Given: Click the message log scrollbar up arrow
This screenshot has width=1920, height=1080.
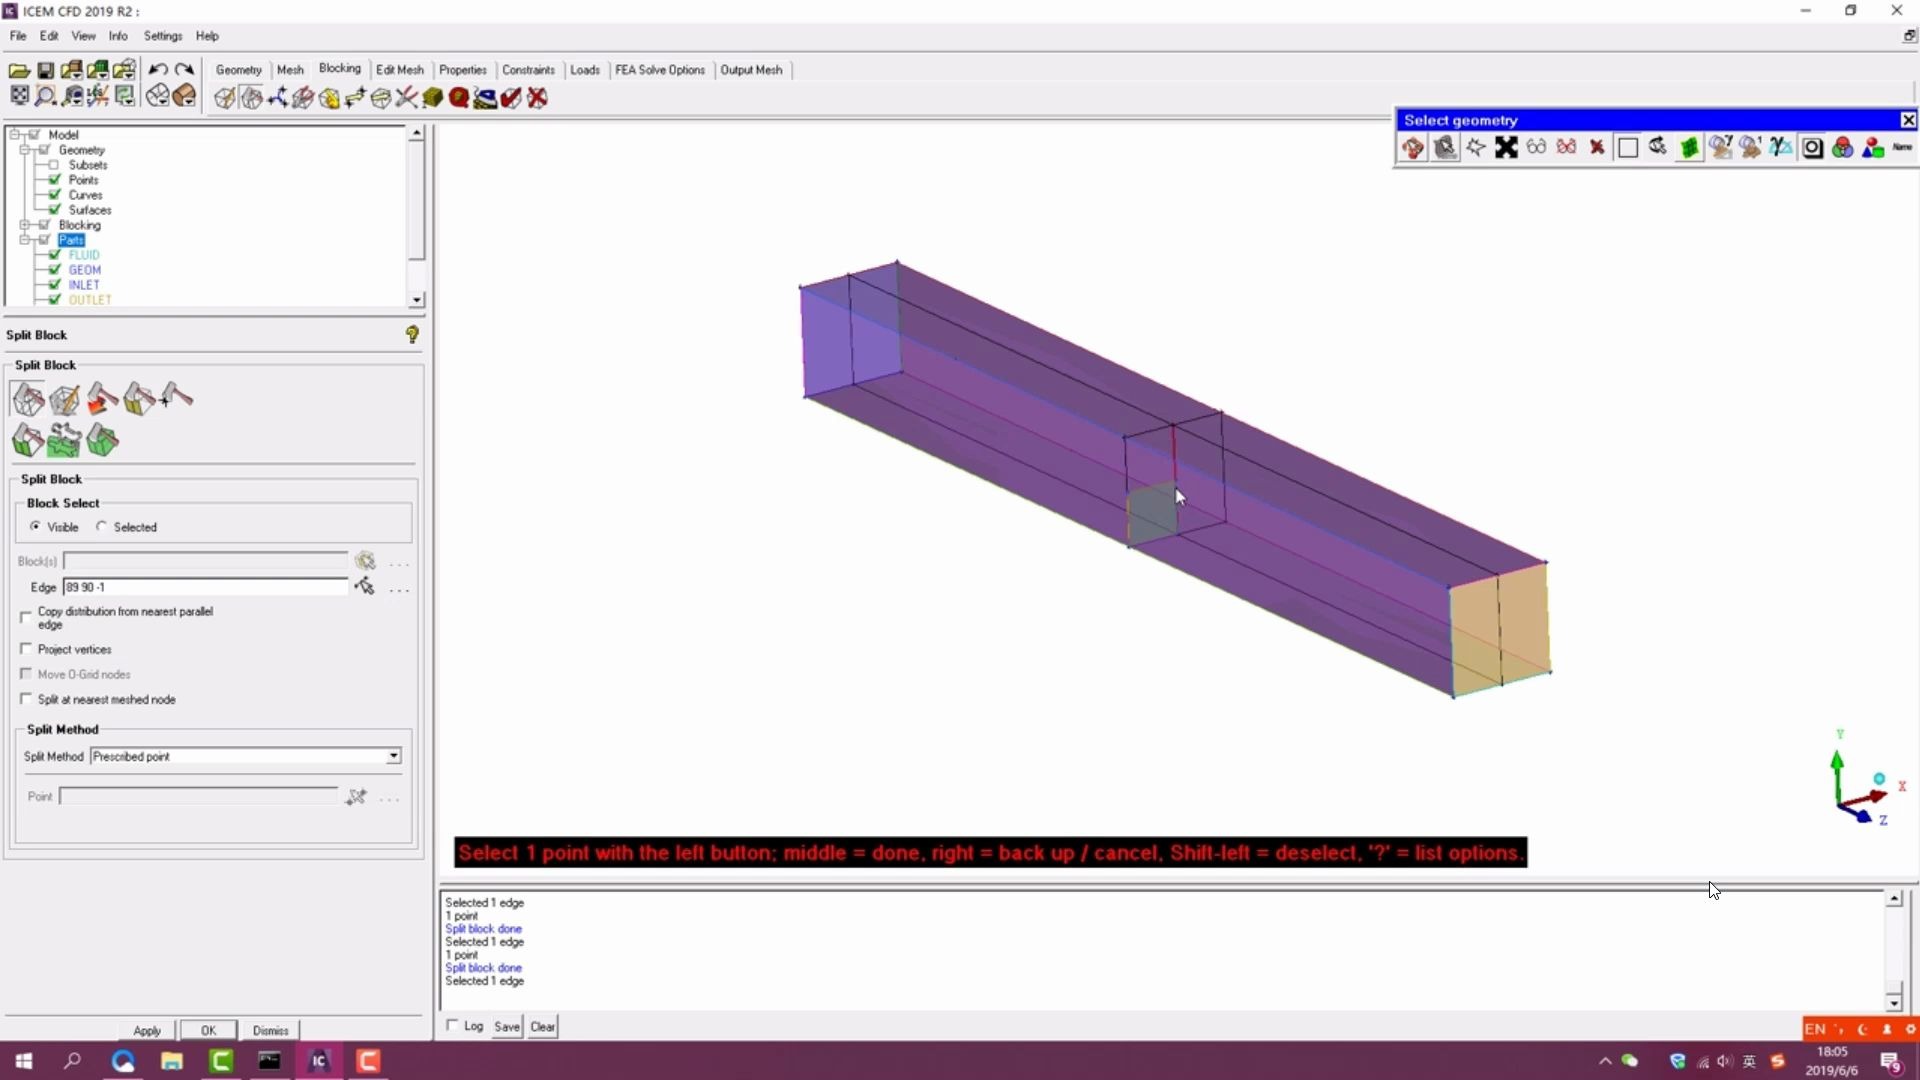Looking at the screenshot, I should [x=1894, y=899].
